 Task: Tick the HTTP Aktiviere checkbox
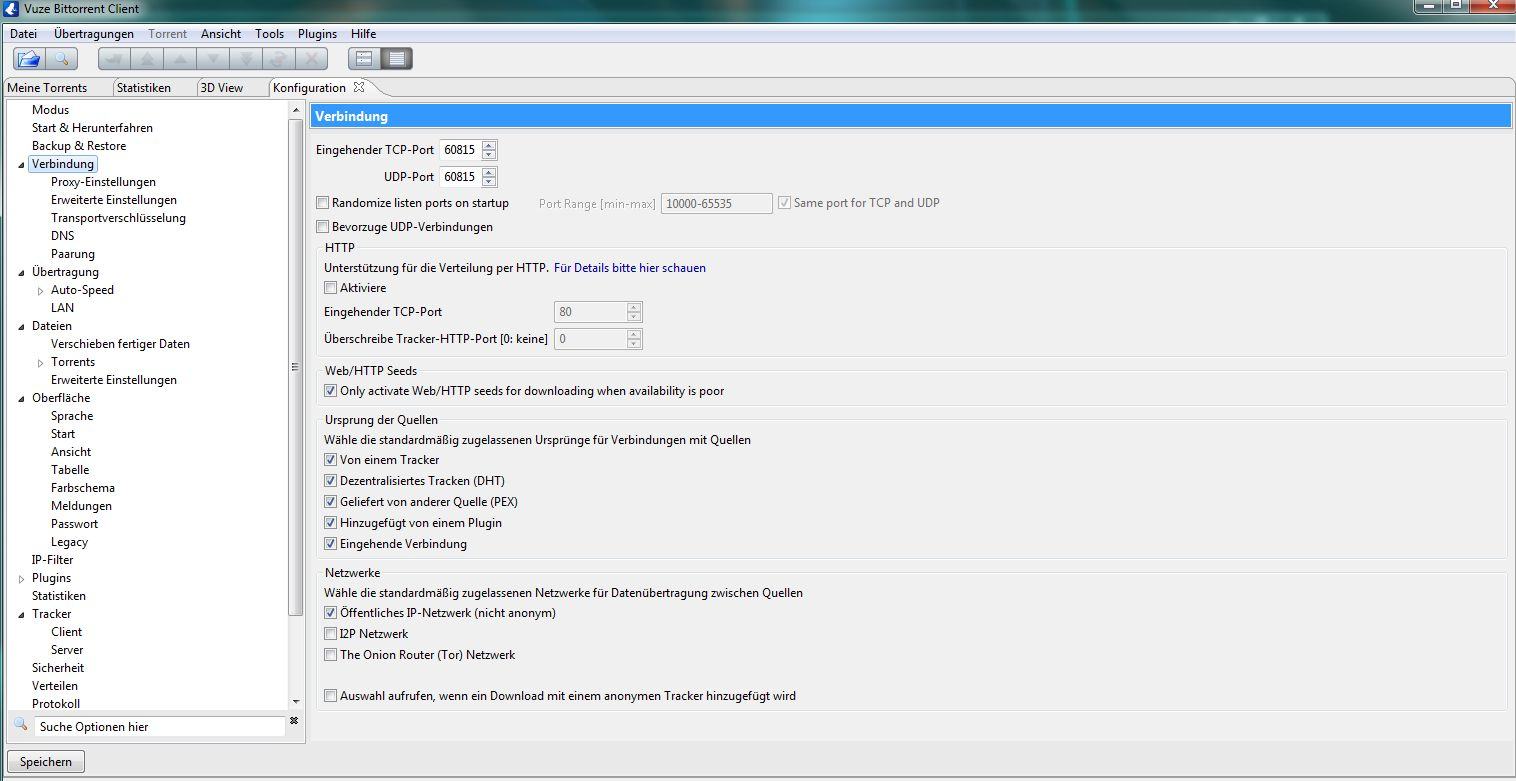click(x=330, y=288)
